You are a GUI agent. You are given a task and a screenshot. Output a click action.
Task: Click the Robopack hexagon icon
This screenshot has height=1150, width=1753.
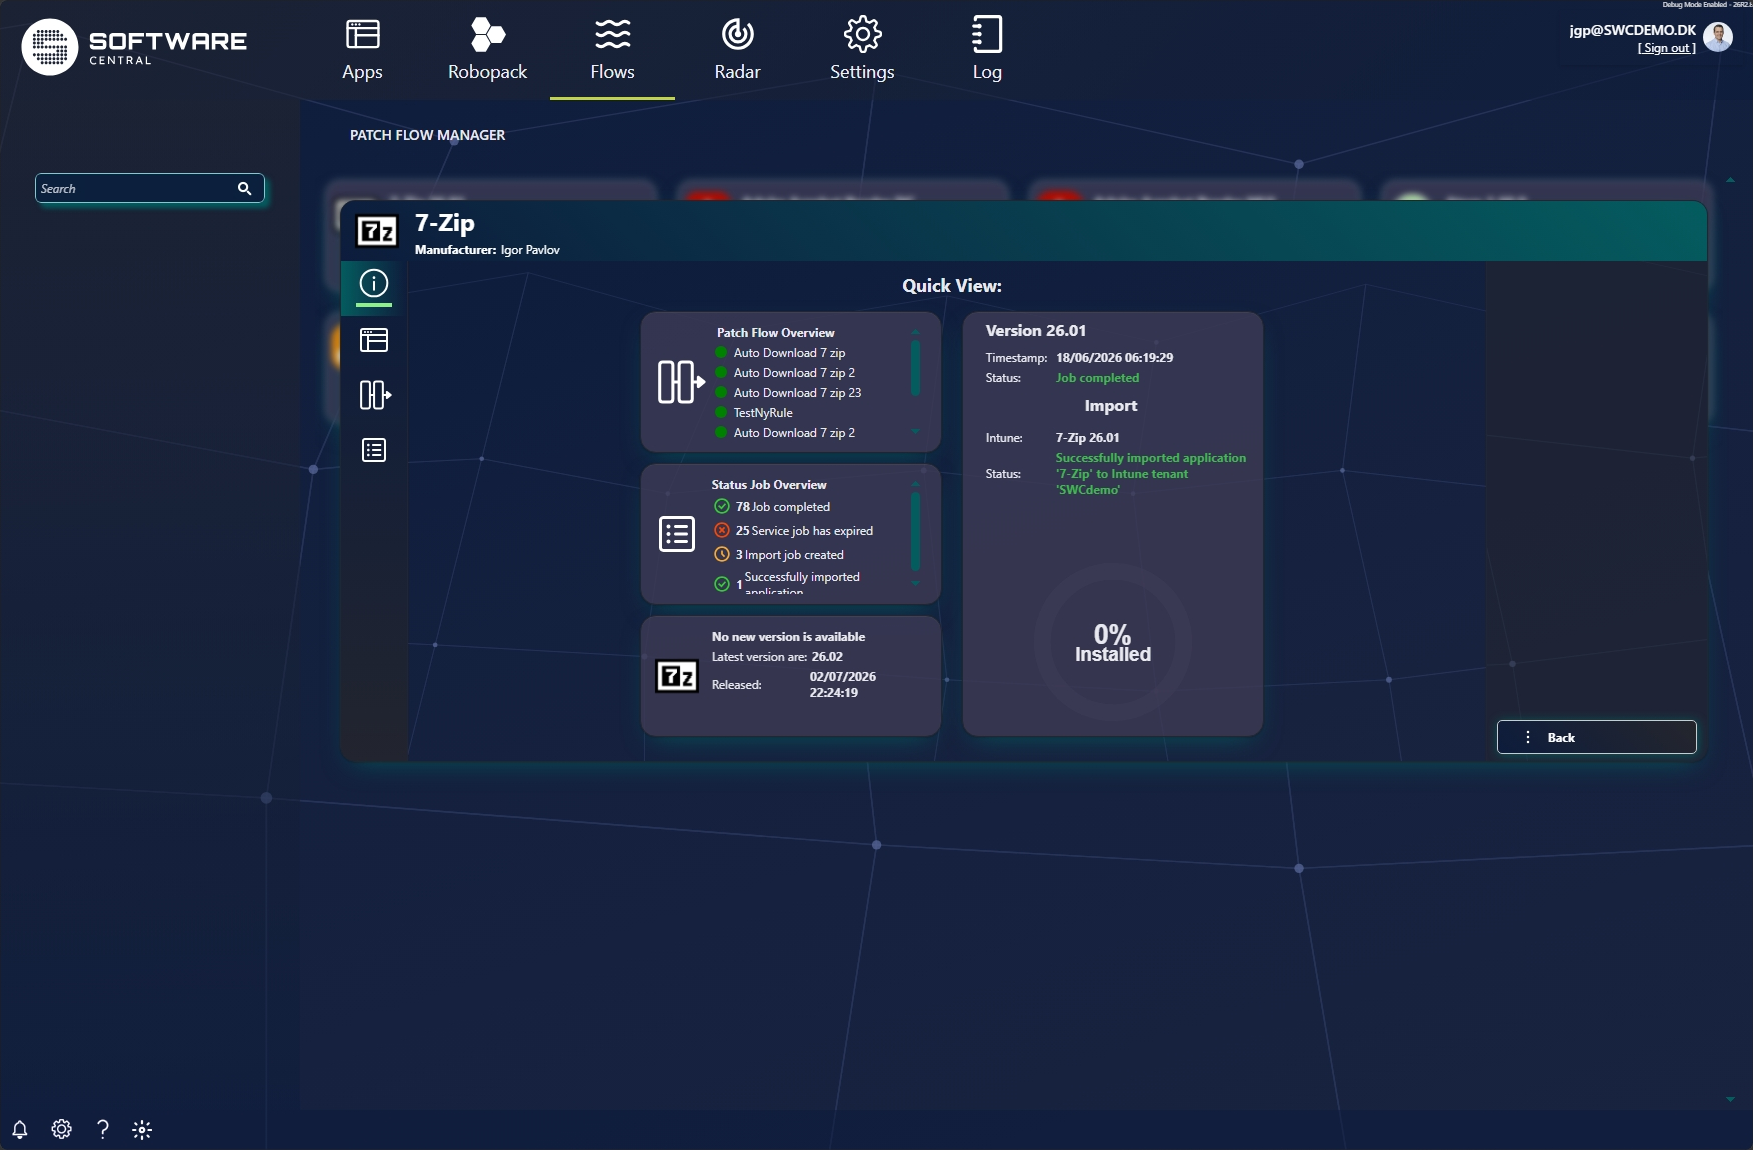[487, 34]
